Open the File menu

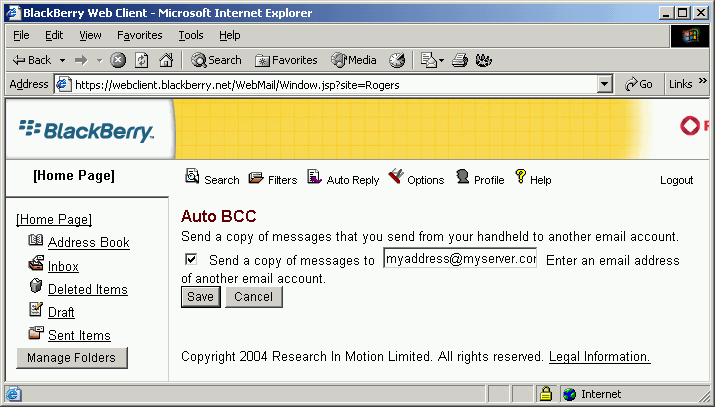(21, 35)
